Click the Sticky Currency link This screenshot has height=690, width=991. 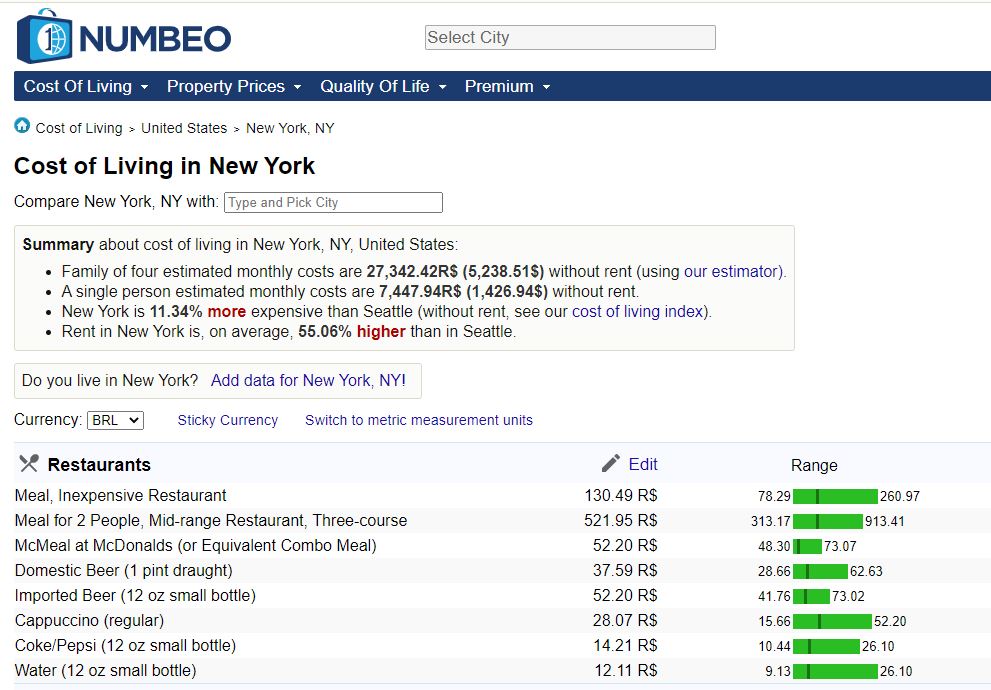point(228,421)
